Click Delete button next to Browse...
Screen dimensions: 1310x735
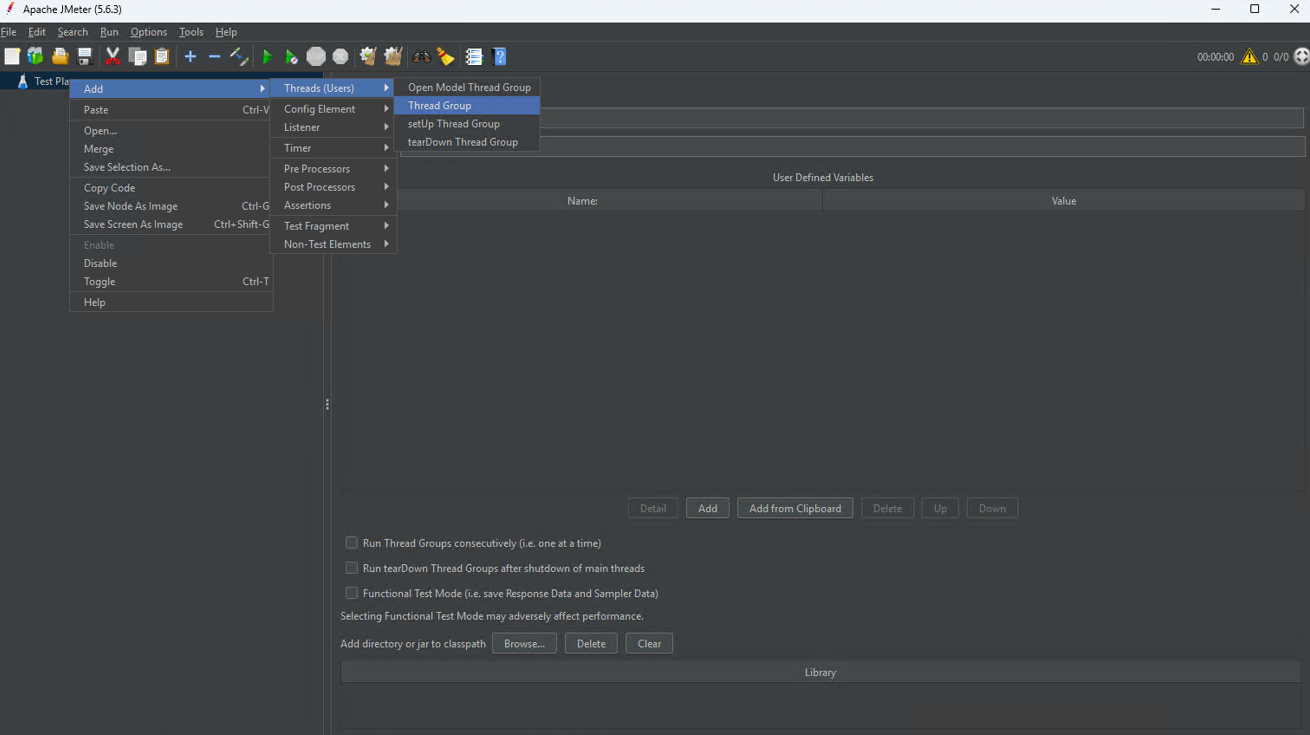pyautogui.click(x=591, y=643)
